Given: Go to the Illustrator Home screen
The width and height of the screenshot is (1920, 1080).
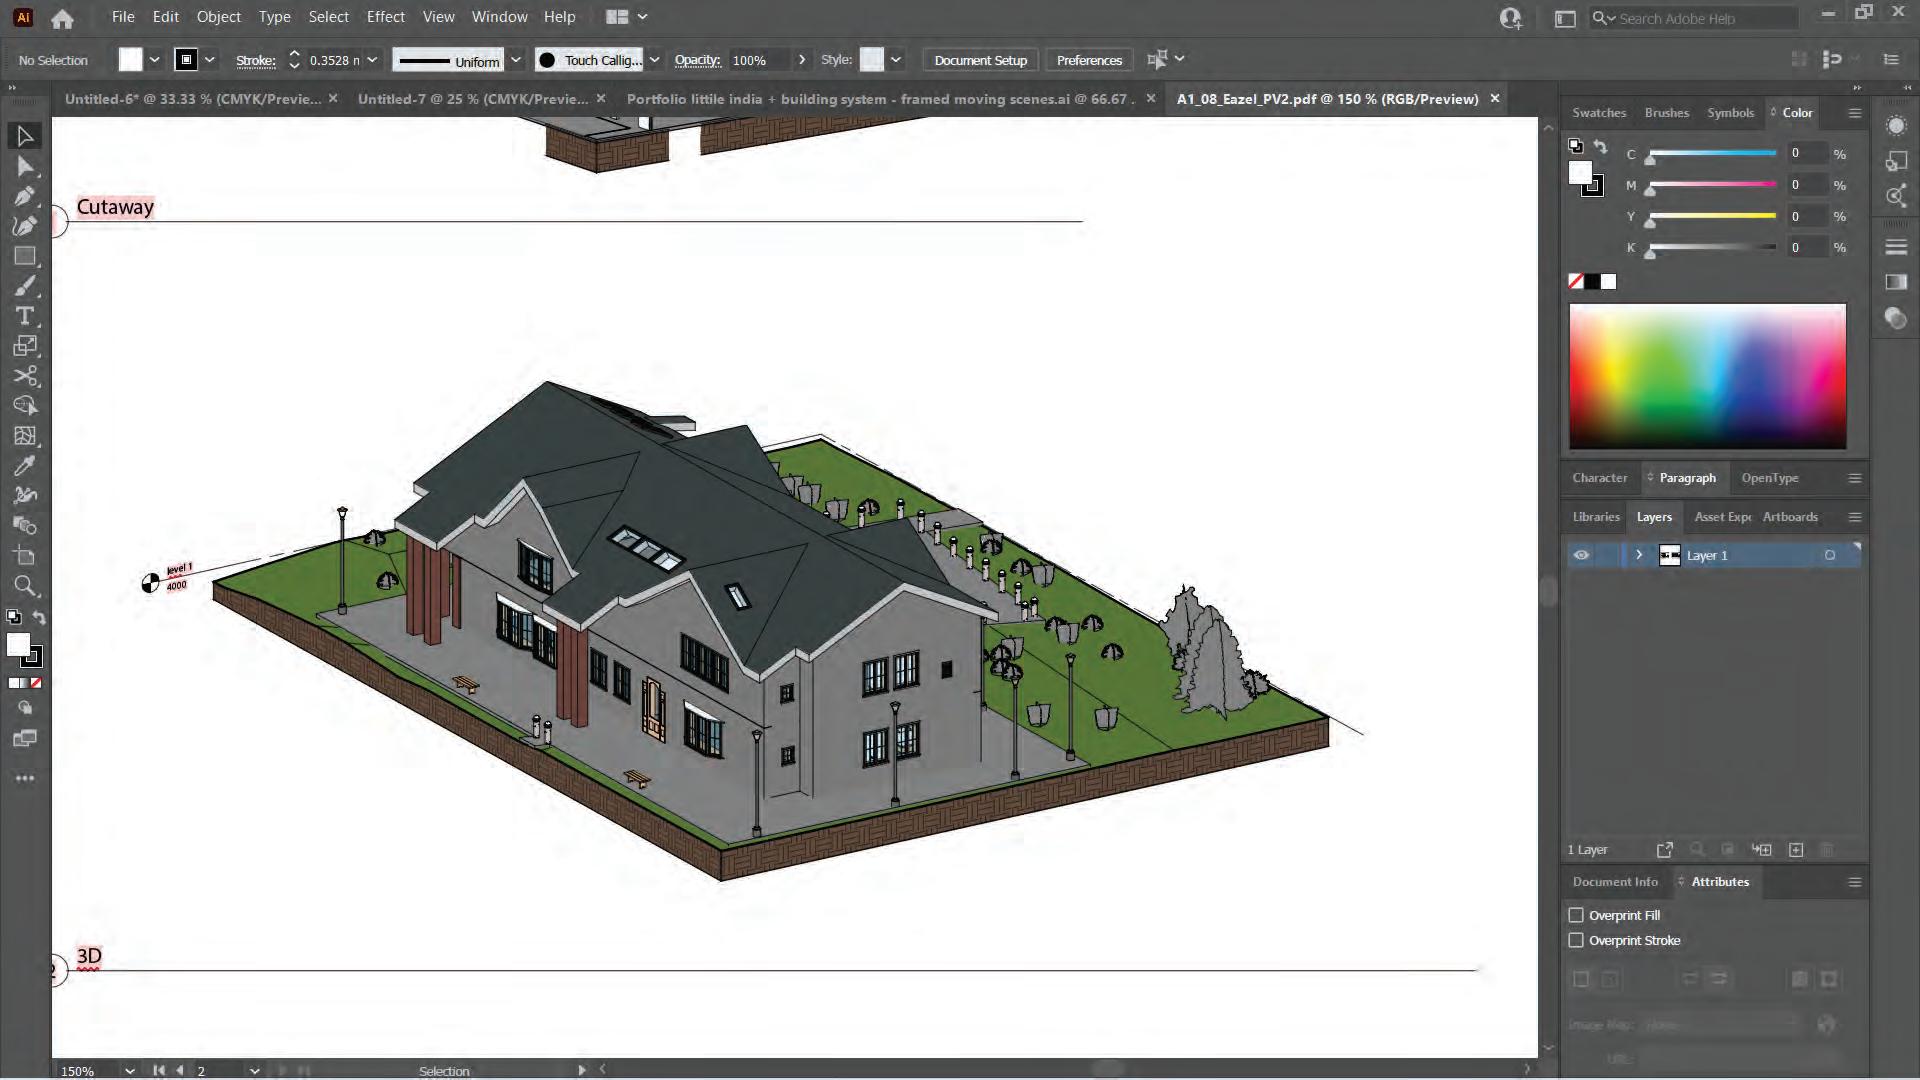Looking at the screenshot, I should (x=62, y=18).
